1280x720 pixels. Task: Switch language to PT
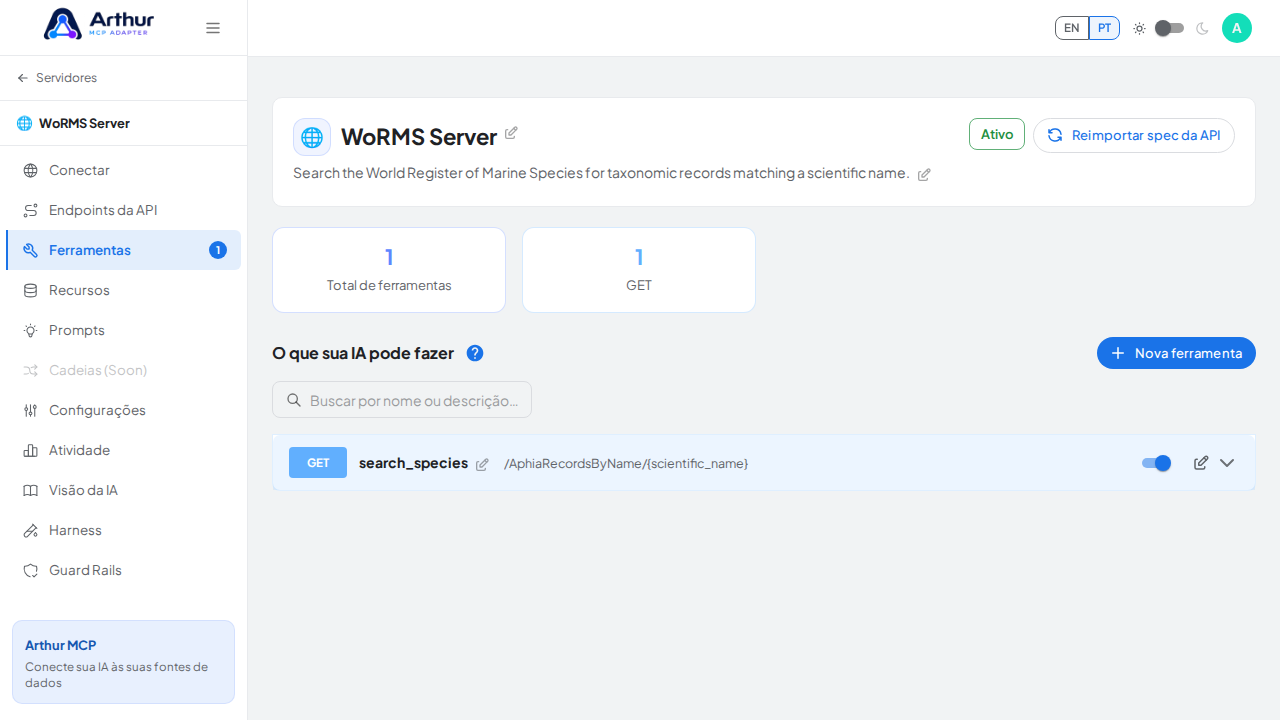click(1104, 28)
